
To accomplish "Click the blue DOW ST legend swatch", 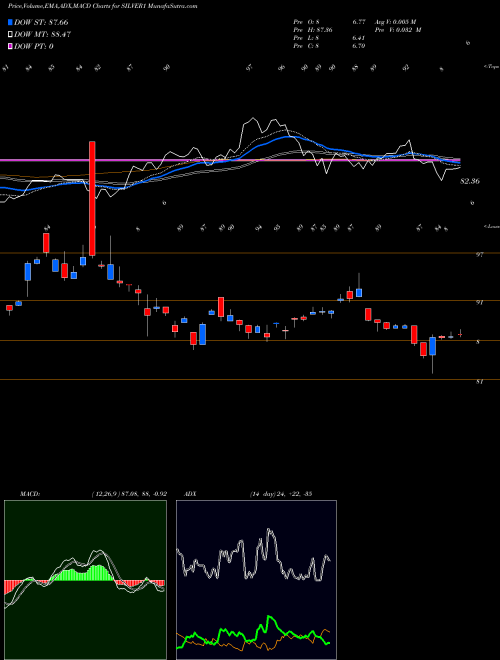I will [11, 22].
